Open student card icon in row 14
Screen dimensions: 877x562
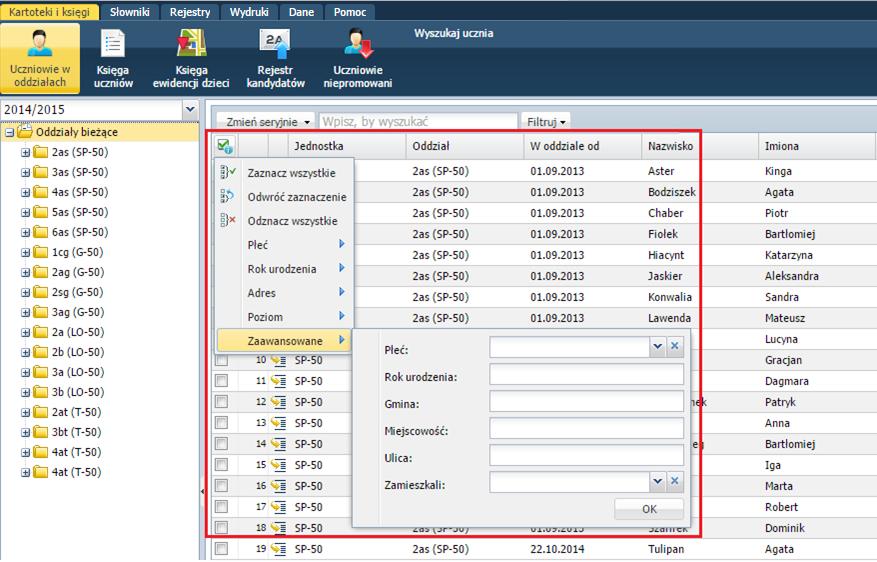[x=279, y=444]
